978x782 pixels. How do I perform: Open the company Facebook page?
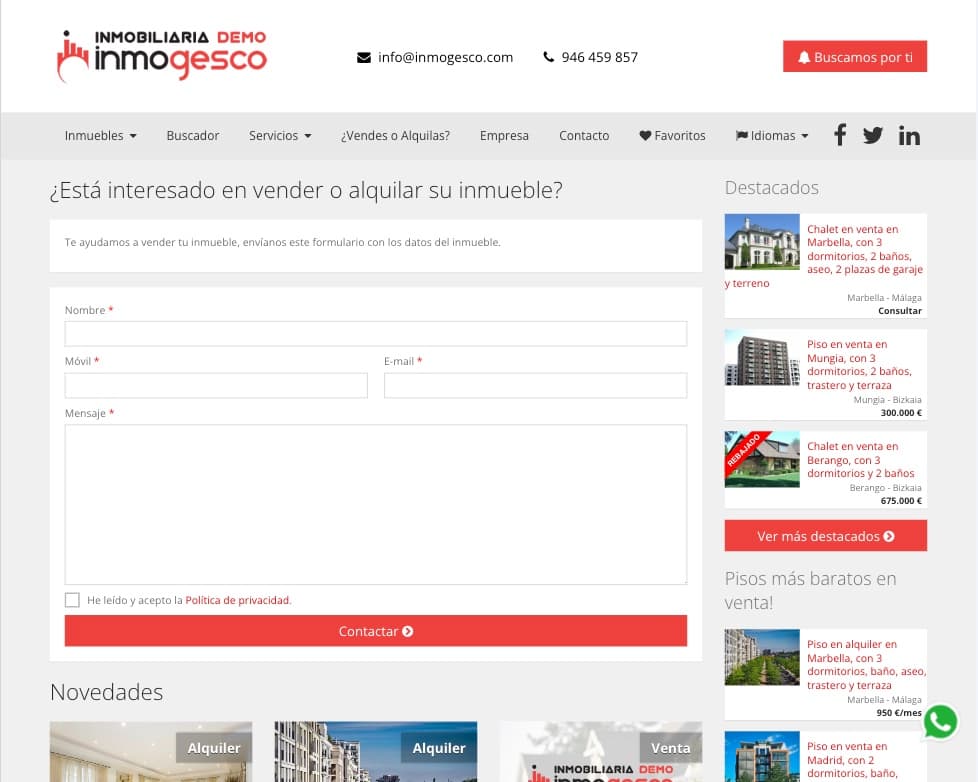pyautogui.click(x=839, y=135)
